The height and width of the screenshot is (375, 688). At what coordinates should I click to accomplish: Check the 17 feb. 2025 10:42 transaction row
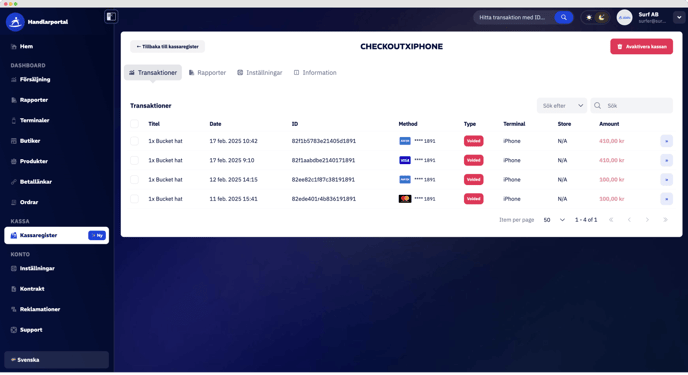coord(134,141)
